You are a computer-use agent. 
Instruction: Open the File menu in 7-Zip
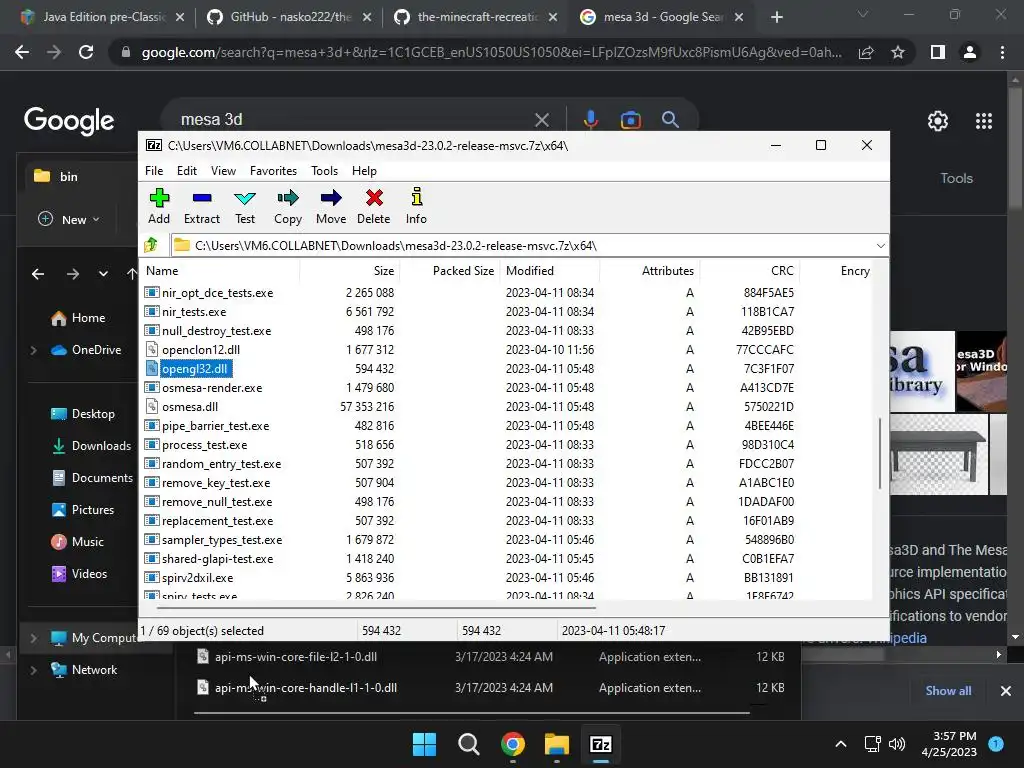click(154, 170)
